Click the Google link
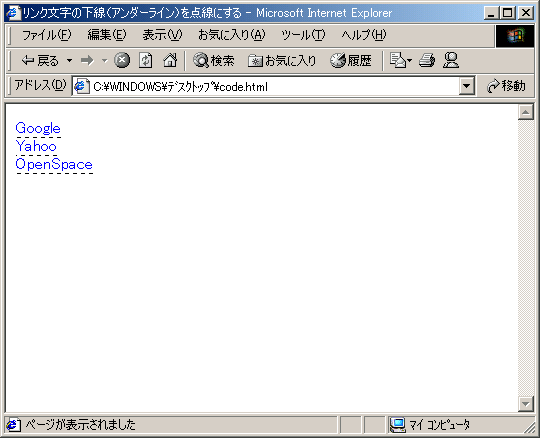The height and width of the screenshot is (438, 540). (x=38, y=128)
